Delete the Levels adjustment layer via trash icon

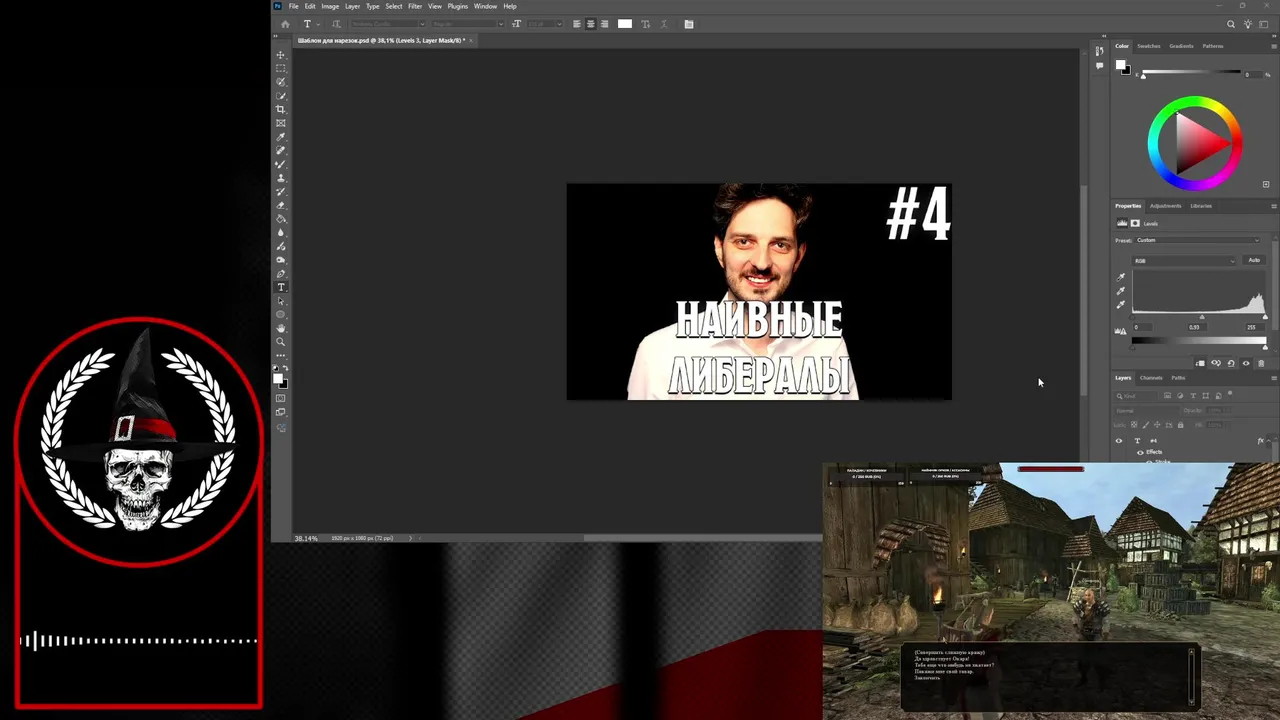[x=1261, y=363]
